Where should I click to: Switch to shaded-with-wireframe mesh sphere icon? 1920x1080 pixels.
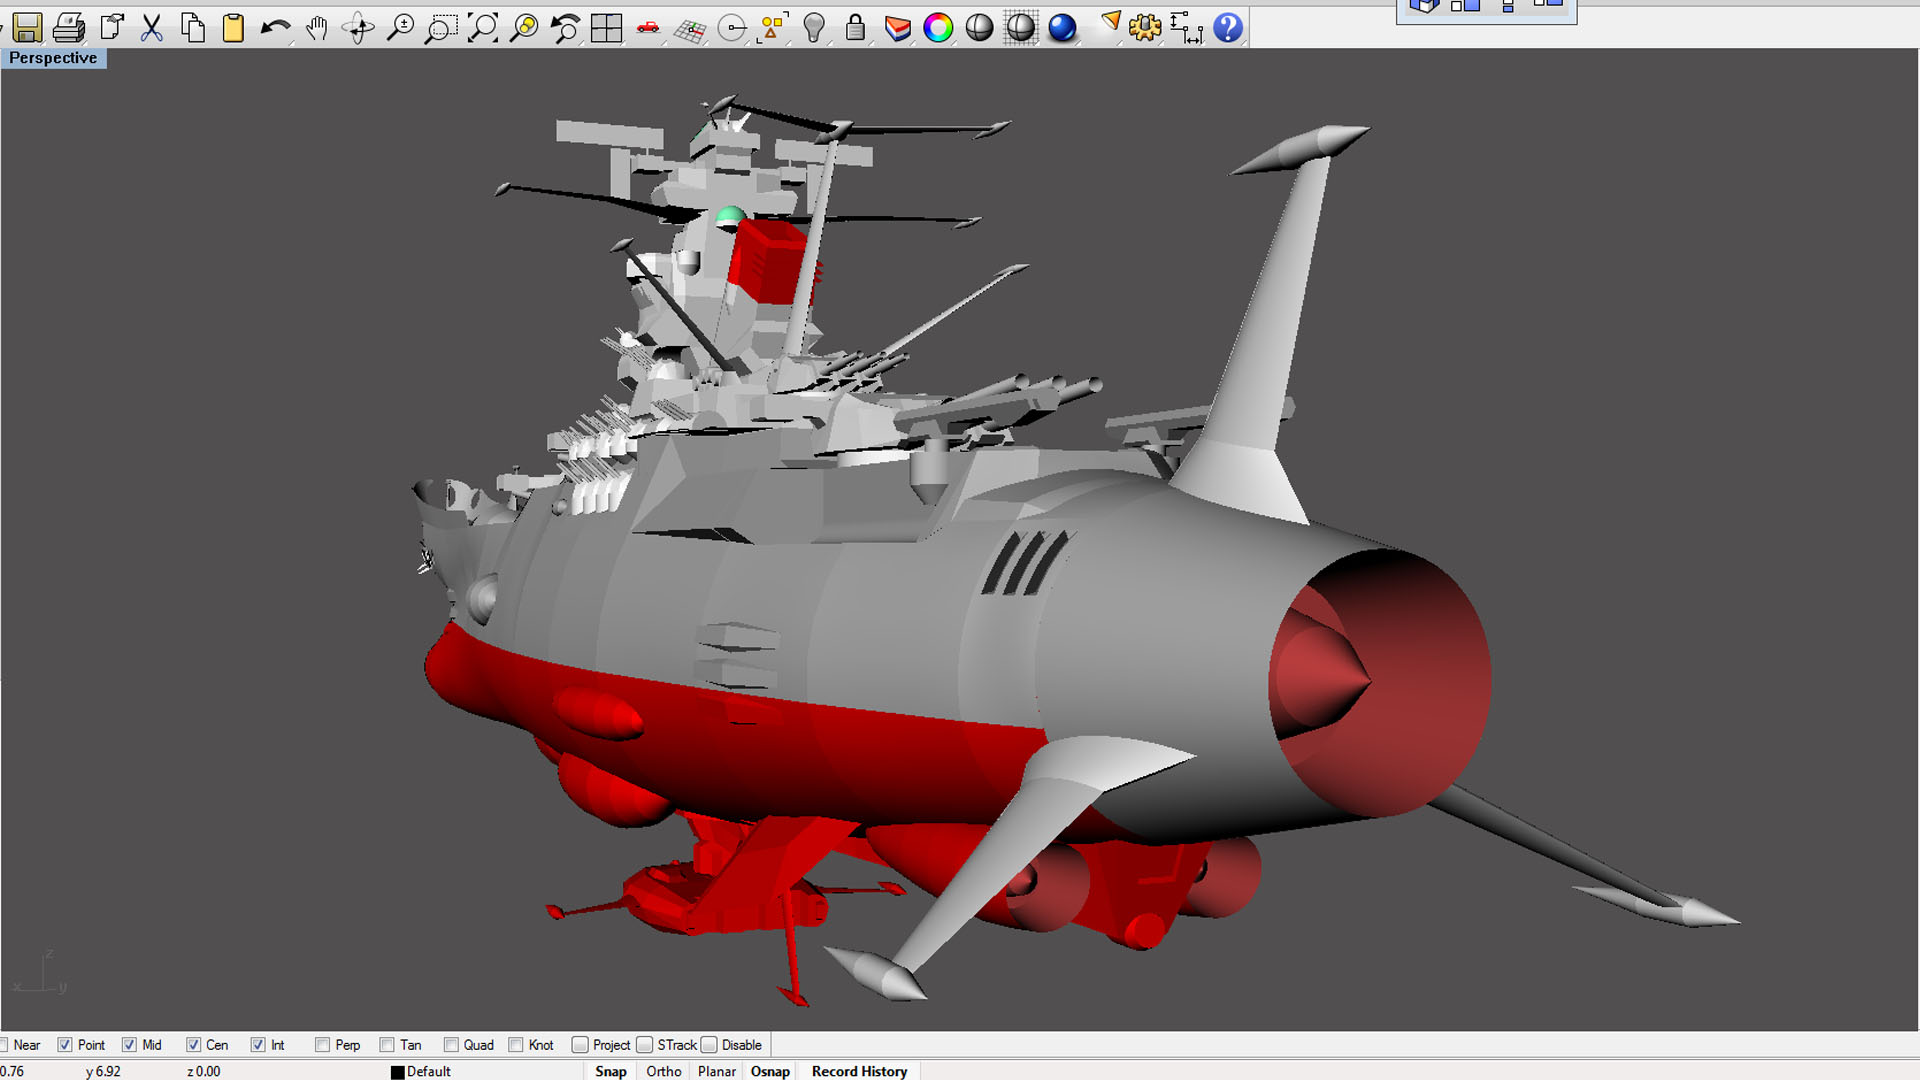click(1021, 27)
